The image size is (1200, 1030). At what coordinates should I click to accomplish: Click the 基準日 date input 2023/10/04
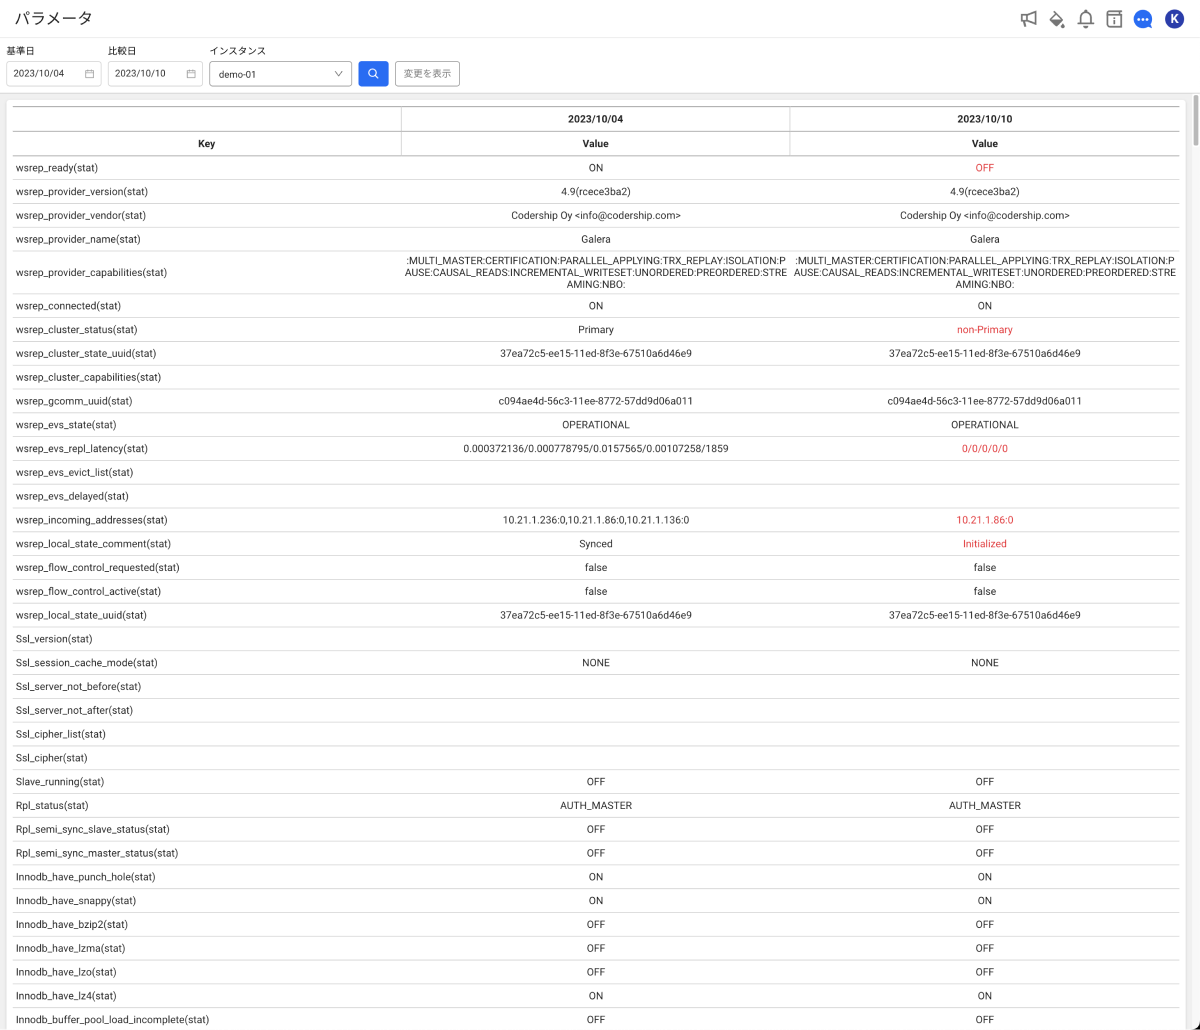[x=53, y=74]
